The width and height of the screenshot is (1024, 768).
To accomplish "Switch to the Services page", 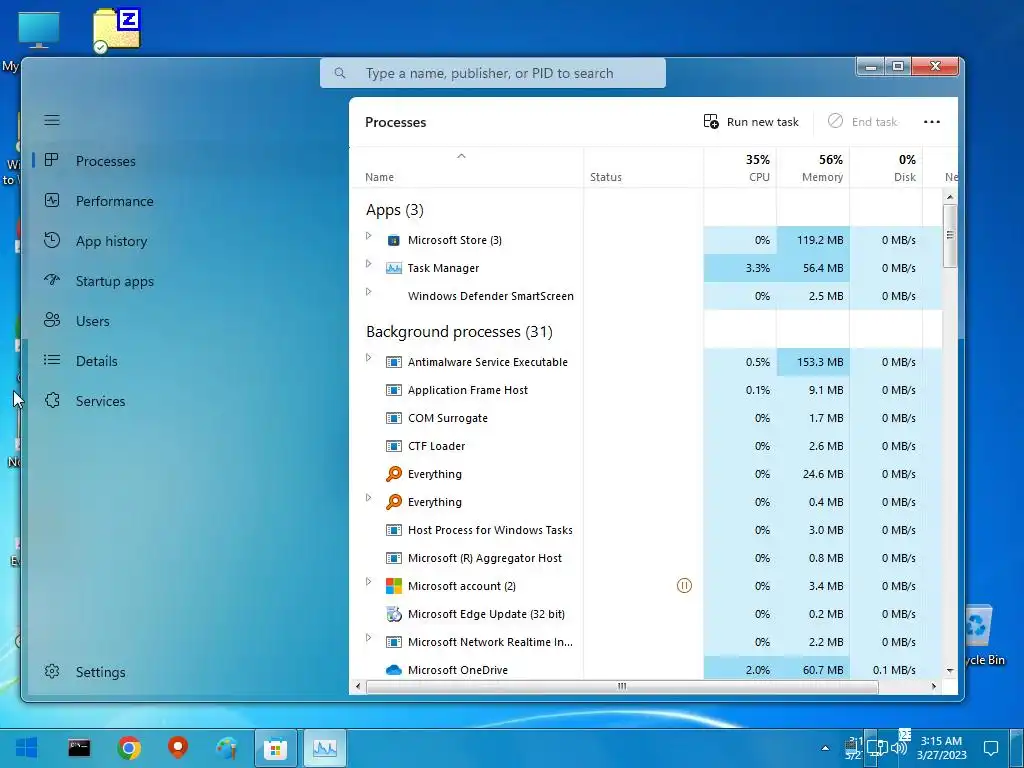I will (100, 401).
